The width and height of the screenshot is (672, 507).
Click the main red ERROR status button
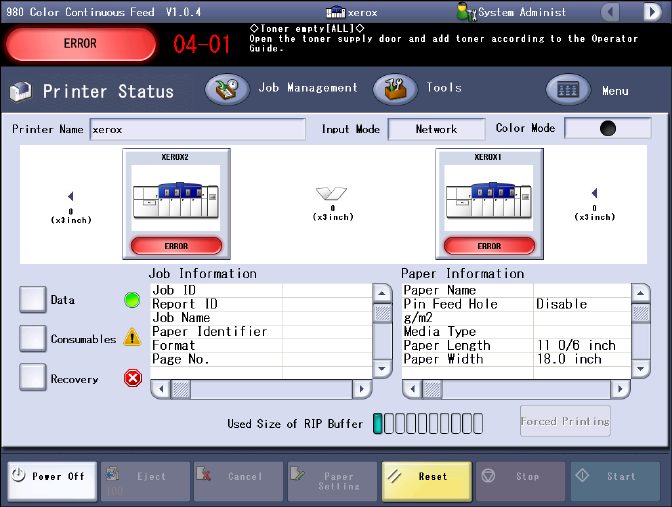click(81, 44)
